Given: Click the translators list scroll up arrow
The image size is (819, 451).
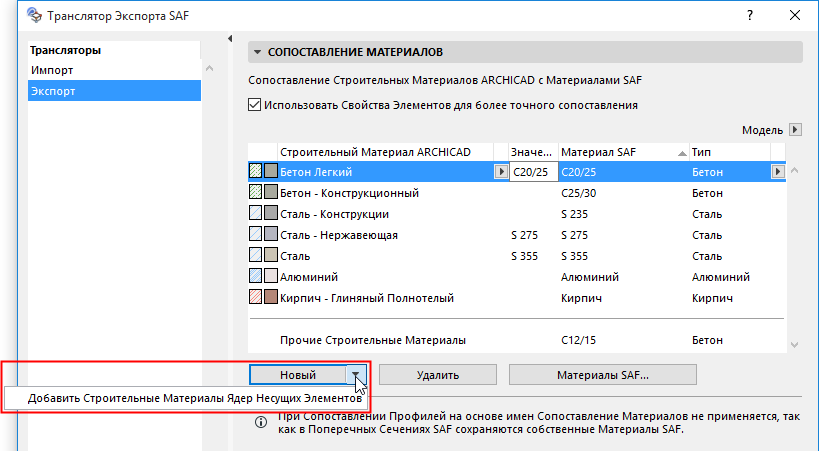Looking at the screenshot, I should tap(209, 68).
